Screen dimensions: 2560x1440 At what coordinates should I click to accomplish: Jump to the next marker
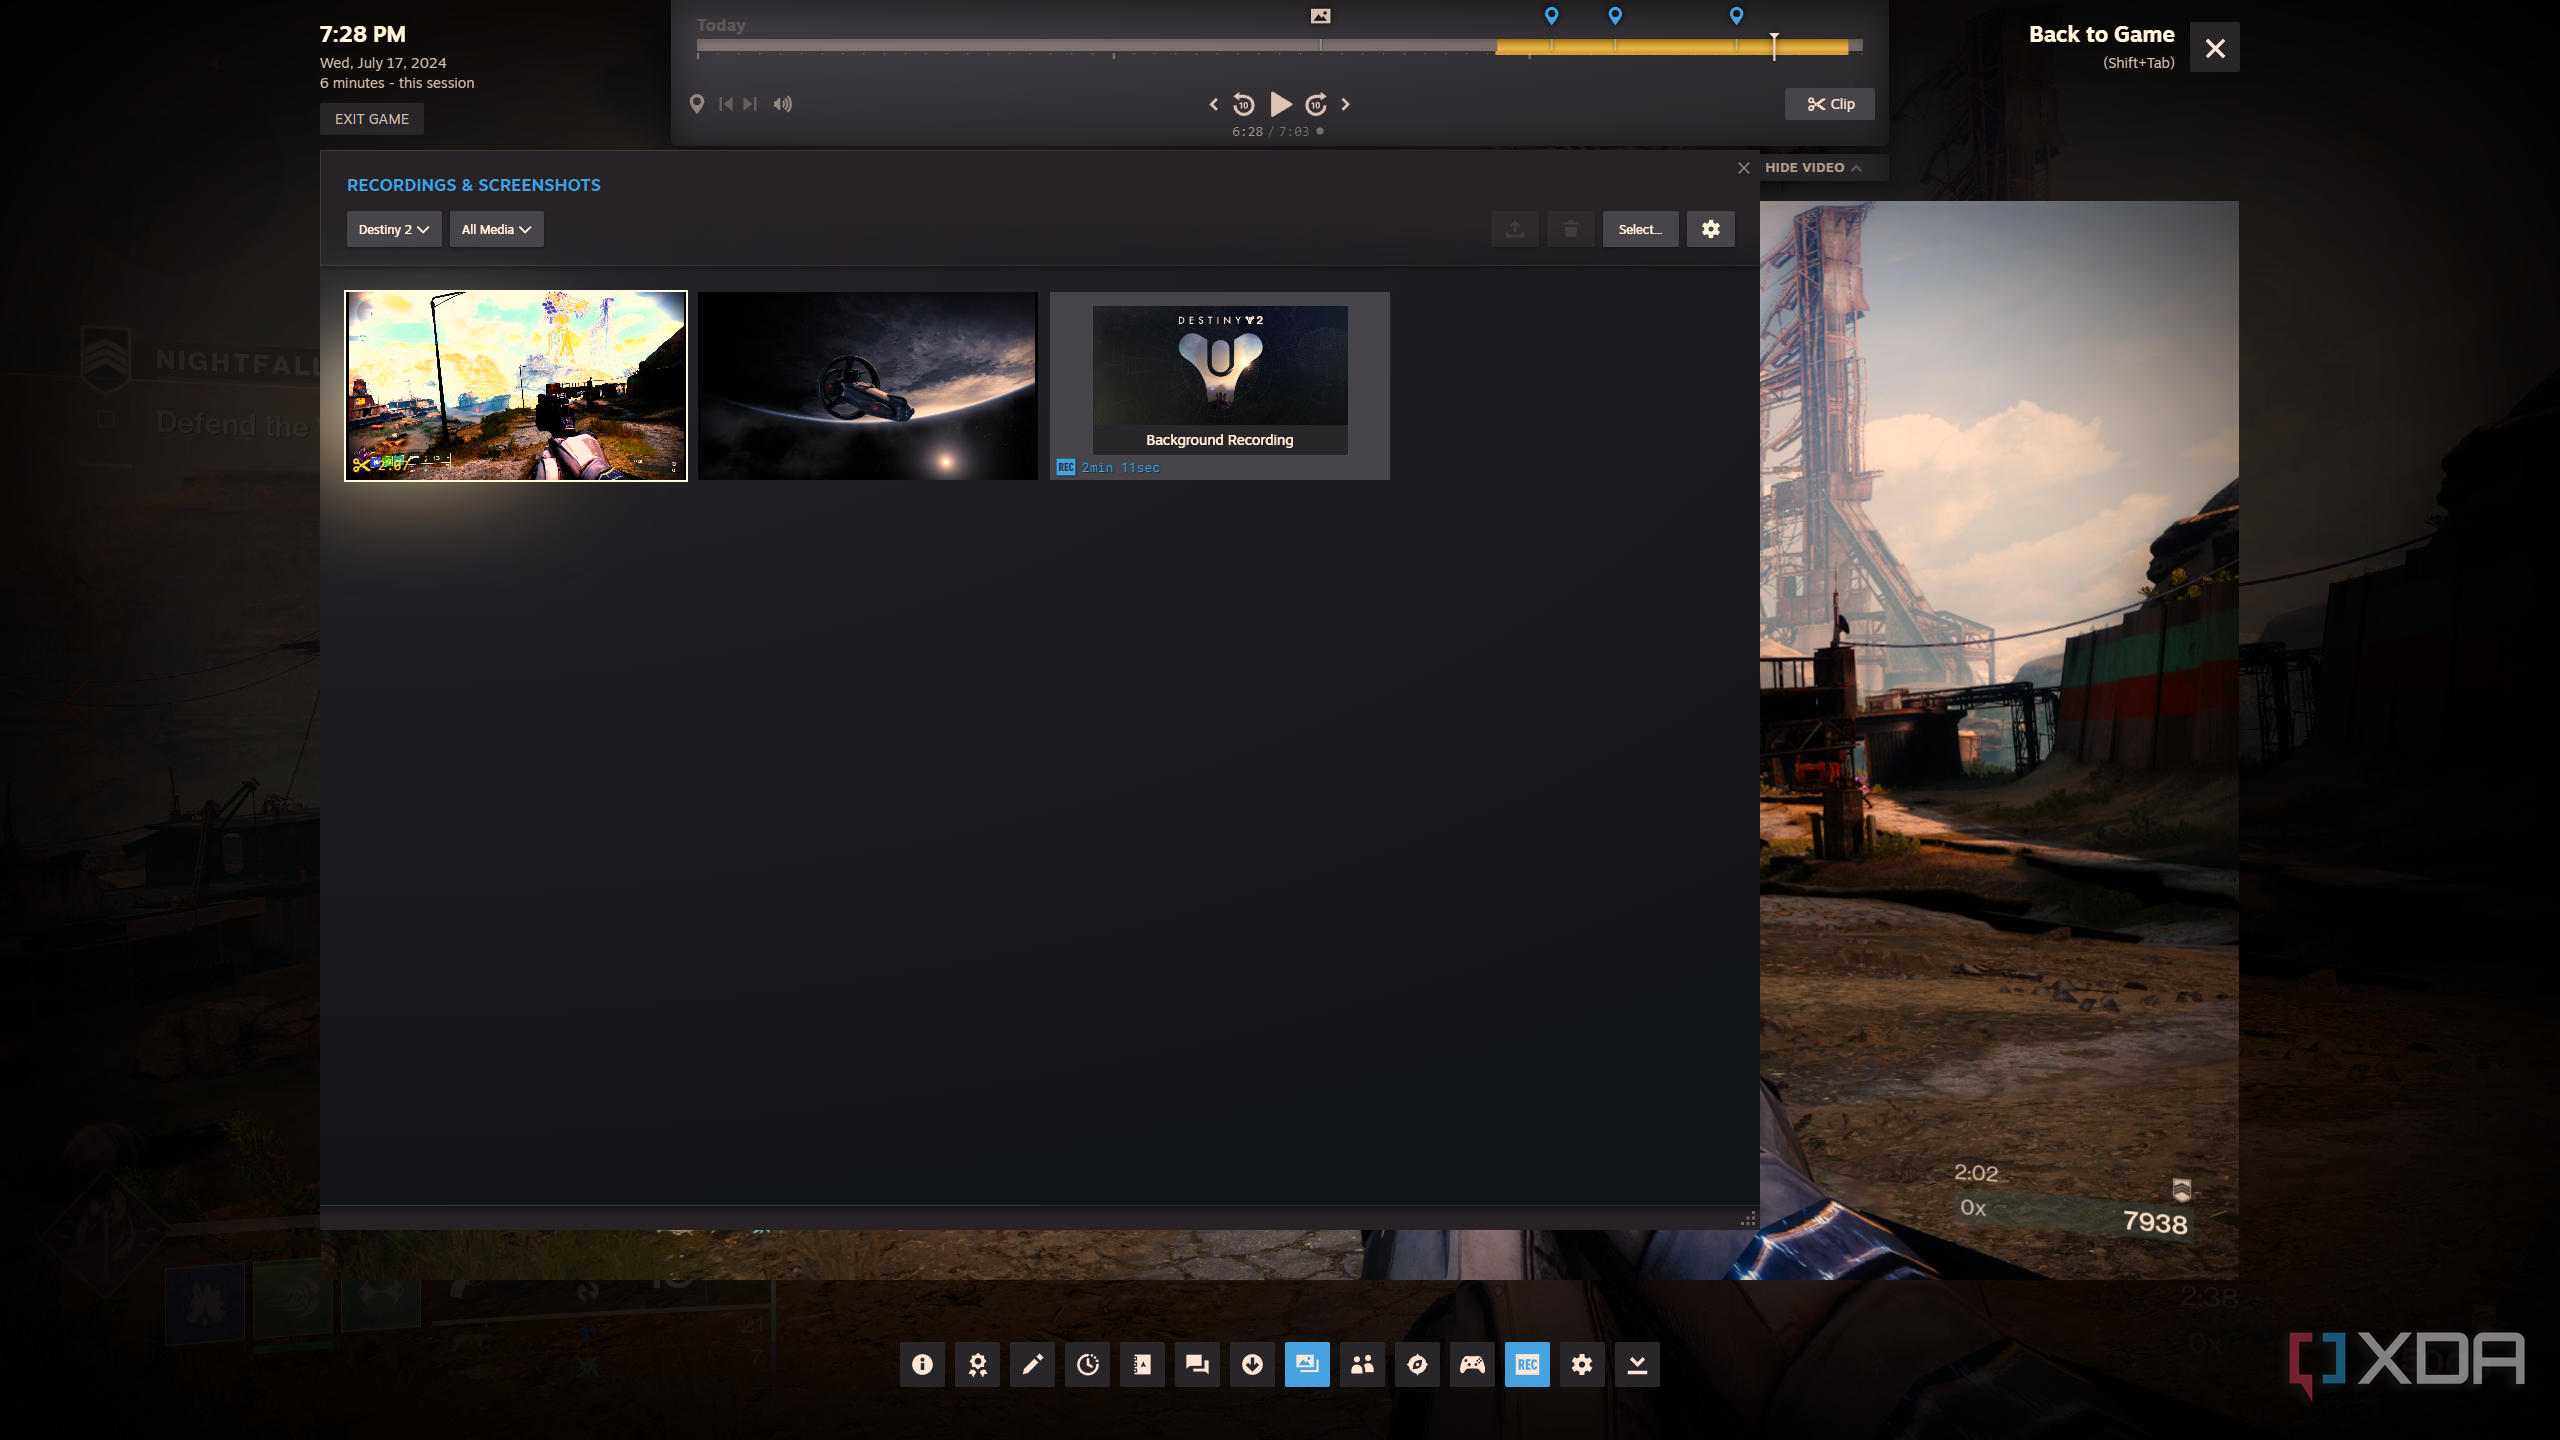pyautogui.click(x=750, y=104)
